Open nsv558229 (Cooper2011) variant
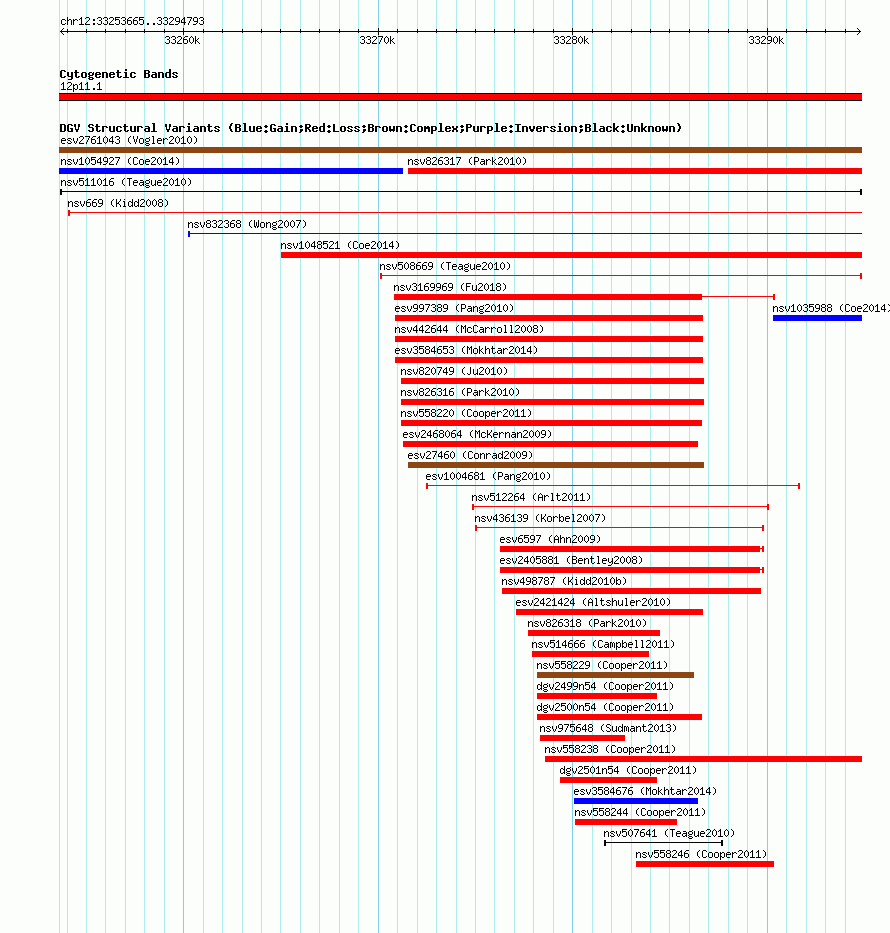 (x=602, y=666)
